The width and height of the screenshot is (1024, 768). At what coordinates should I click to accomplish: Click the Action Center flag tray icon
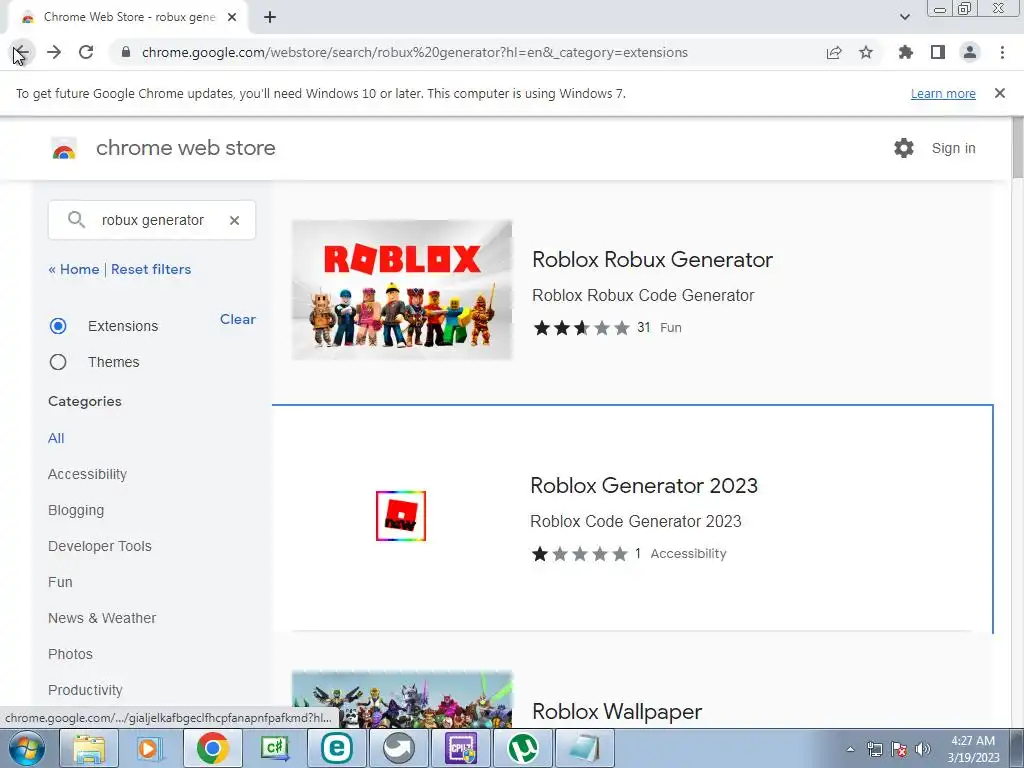899,749
